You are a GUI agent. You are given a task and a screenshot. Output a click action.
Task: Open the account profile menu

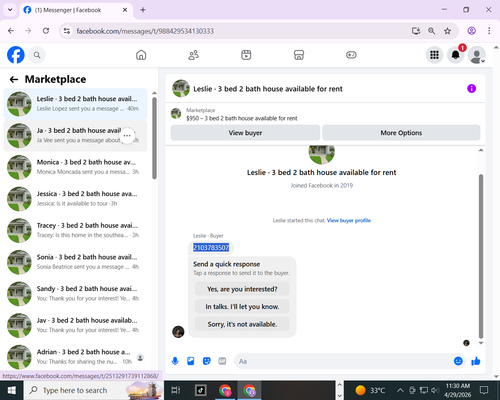pyautogui.click(x=477, y=55)
